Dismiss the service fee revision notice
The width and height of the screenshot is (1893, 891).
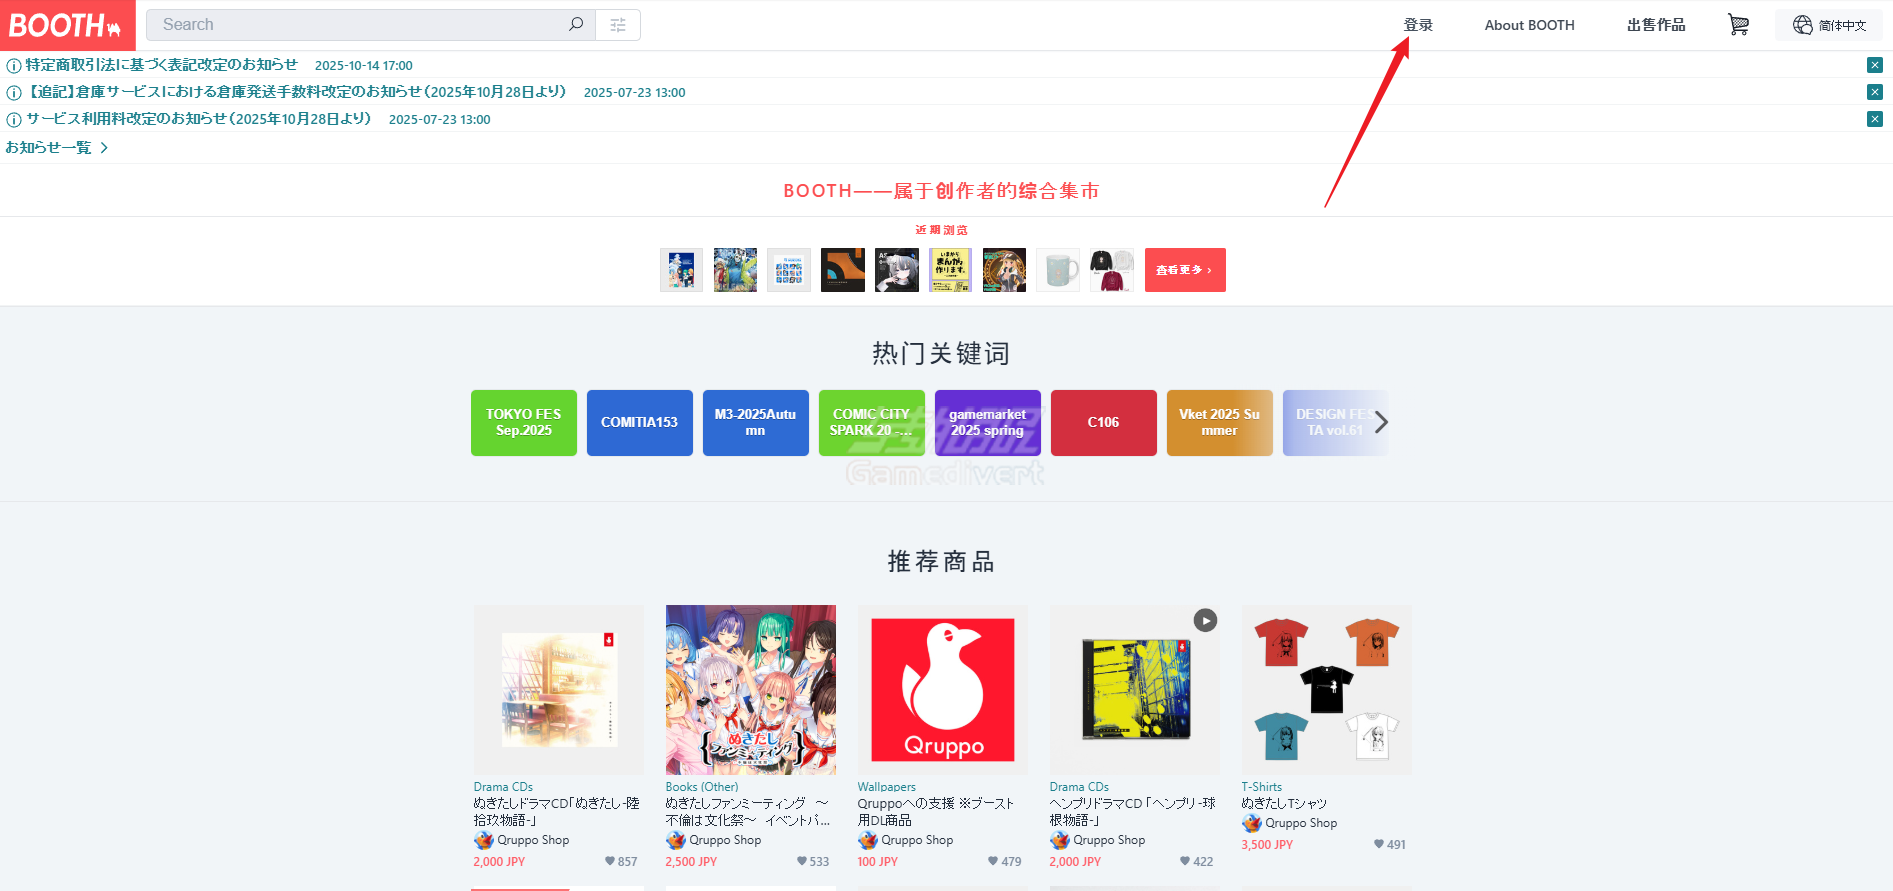click(1874, 119)
